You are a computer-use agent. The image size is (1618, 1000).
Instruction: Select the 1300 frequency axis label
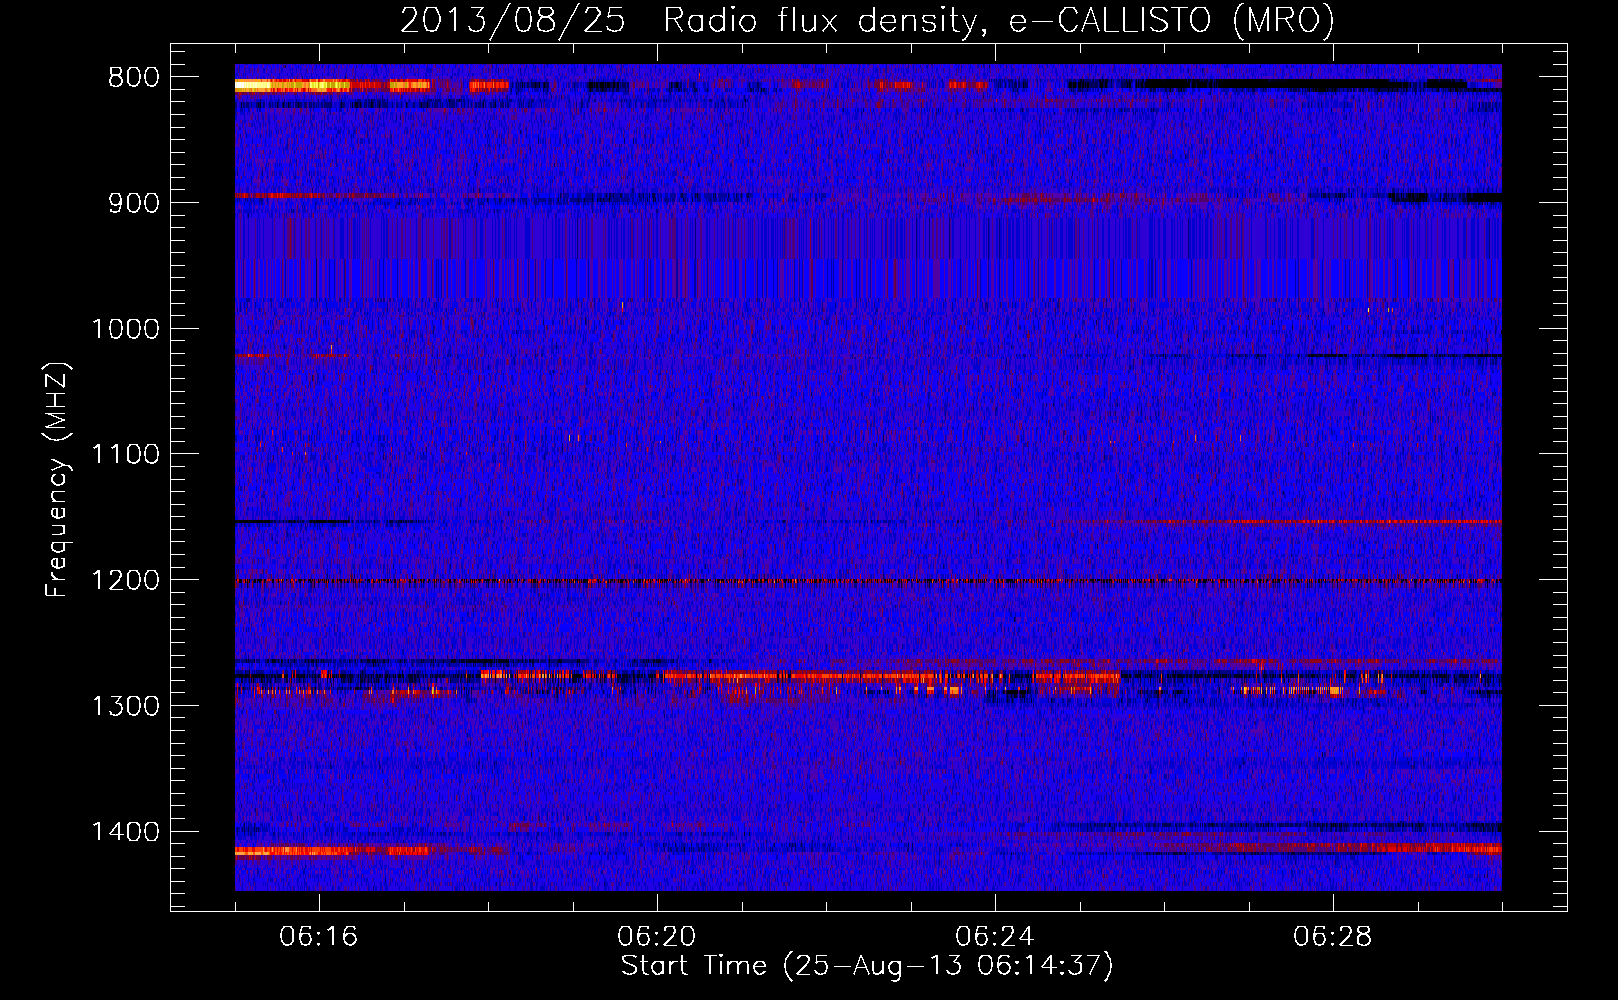click(125, 707)
